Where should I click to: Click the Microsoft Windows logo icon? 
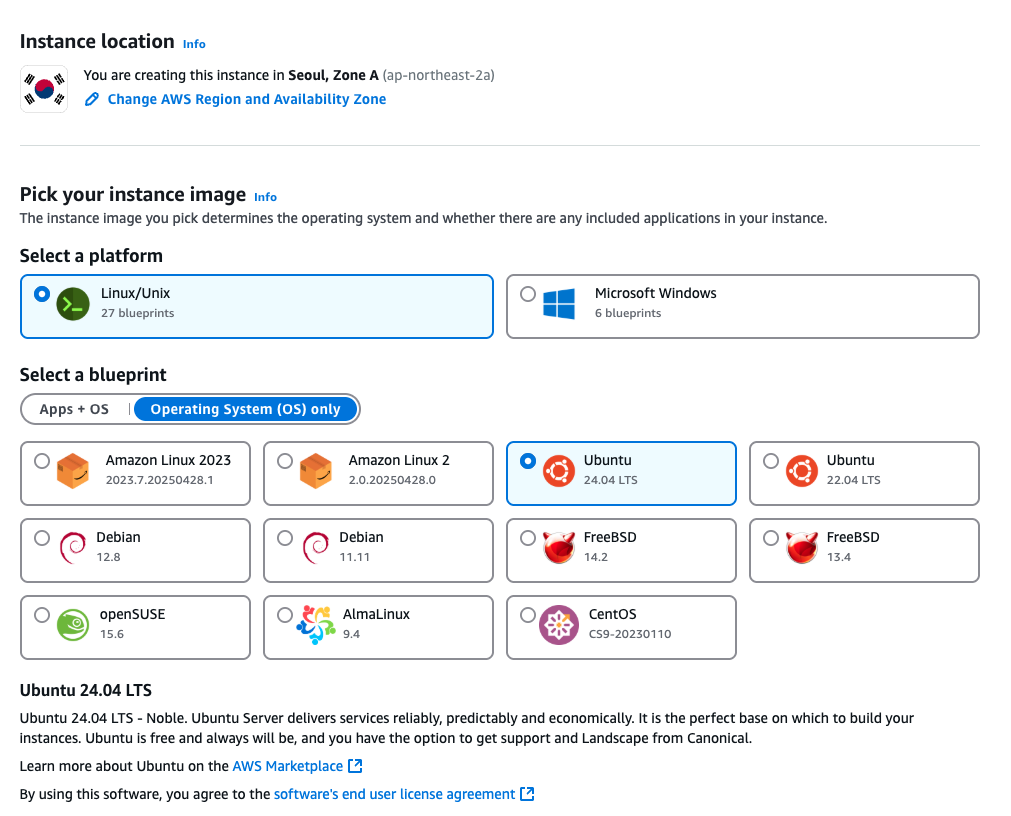tap(559, 304)
